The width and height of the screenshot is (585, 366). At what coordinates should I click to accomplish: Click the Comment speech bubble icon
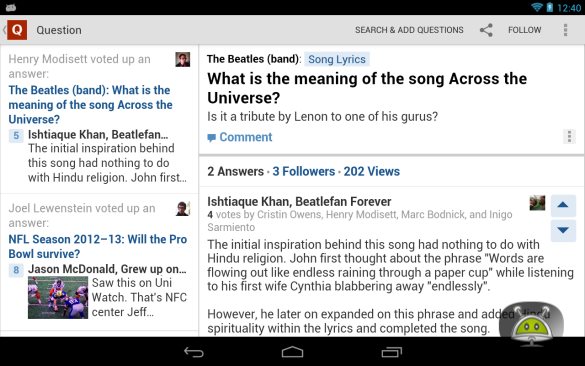click(212, 138)
